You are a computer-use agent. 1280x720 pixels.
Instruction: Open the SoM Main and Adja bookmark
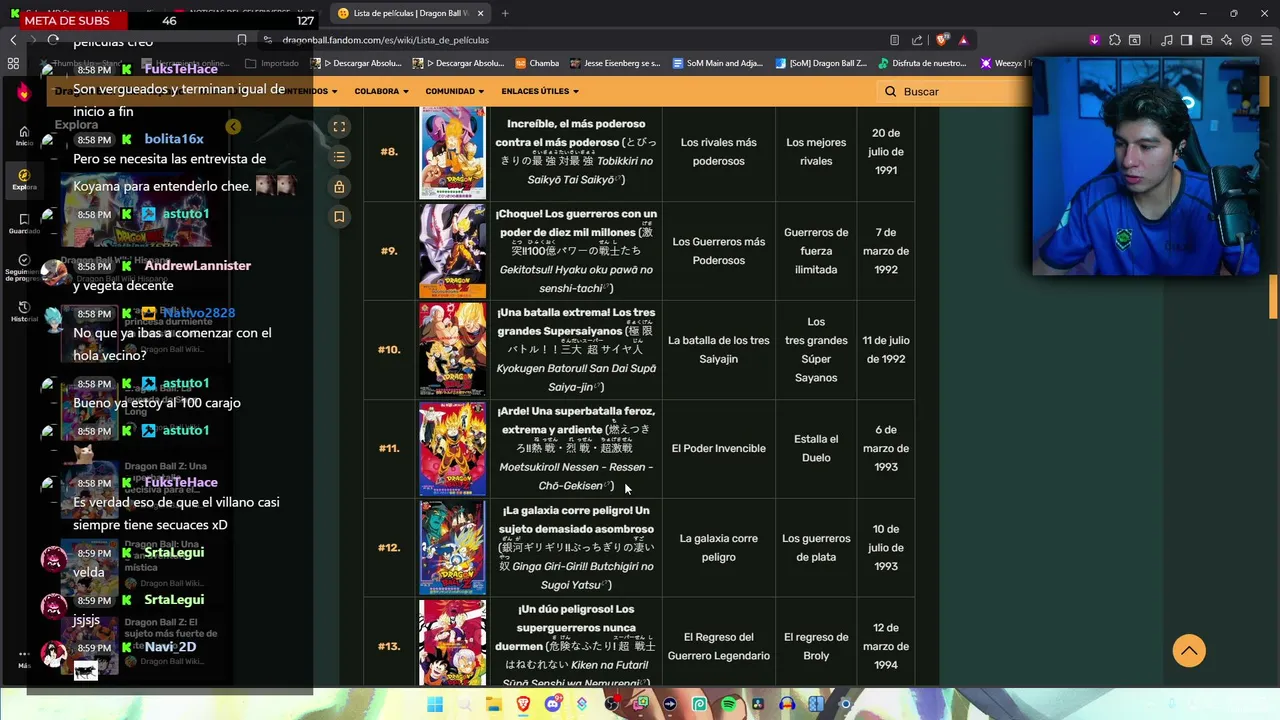pos(717,63)
